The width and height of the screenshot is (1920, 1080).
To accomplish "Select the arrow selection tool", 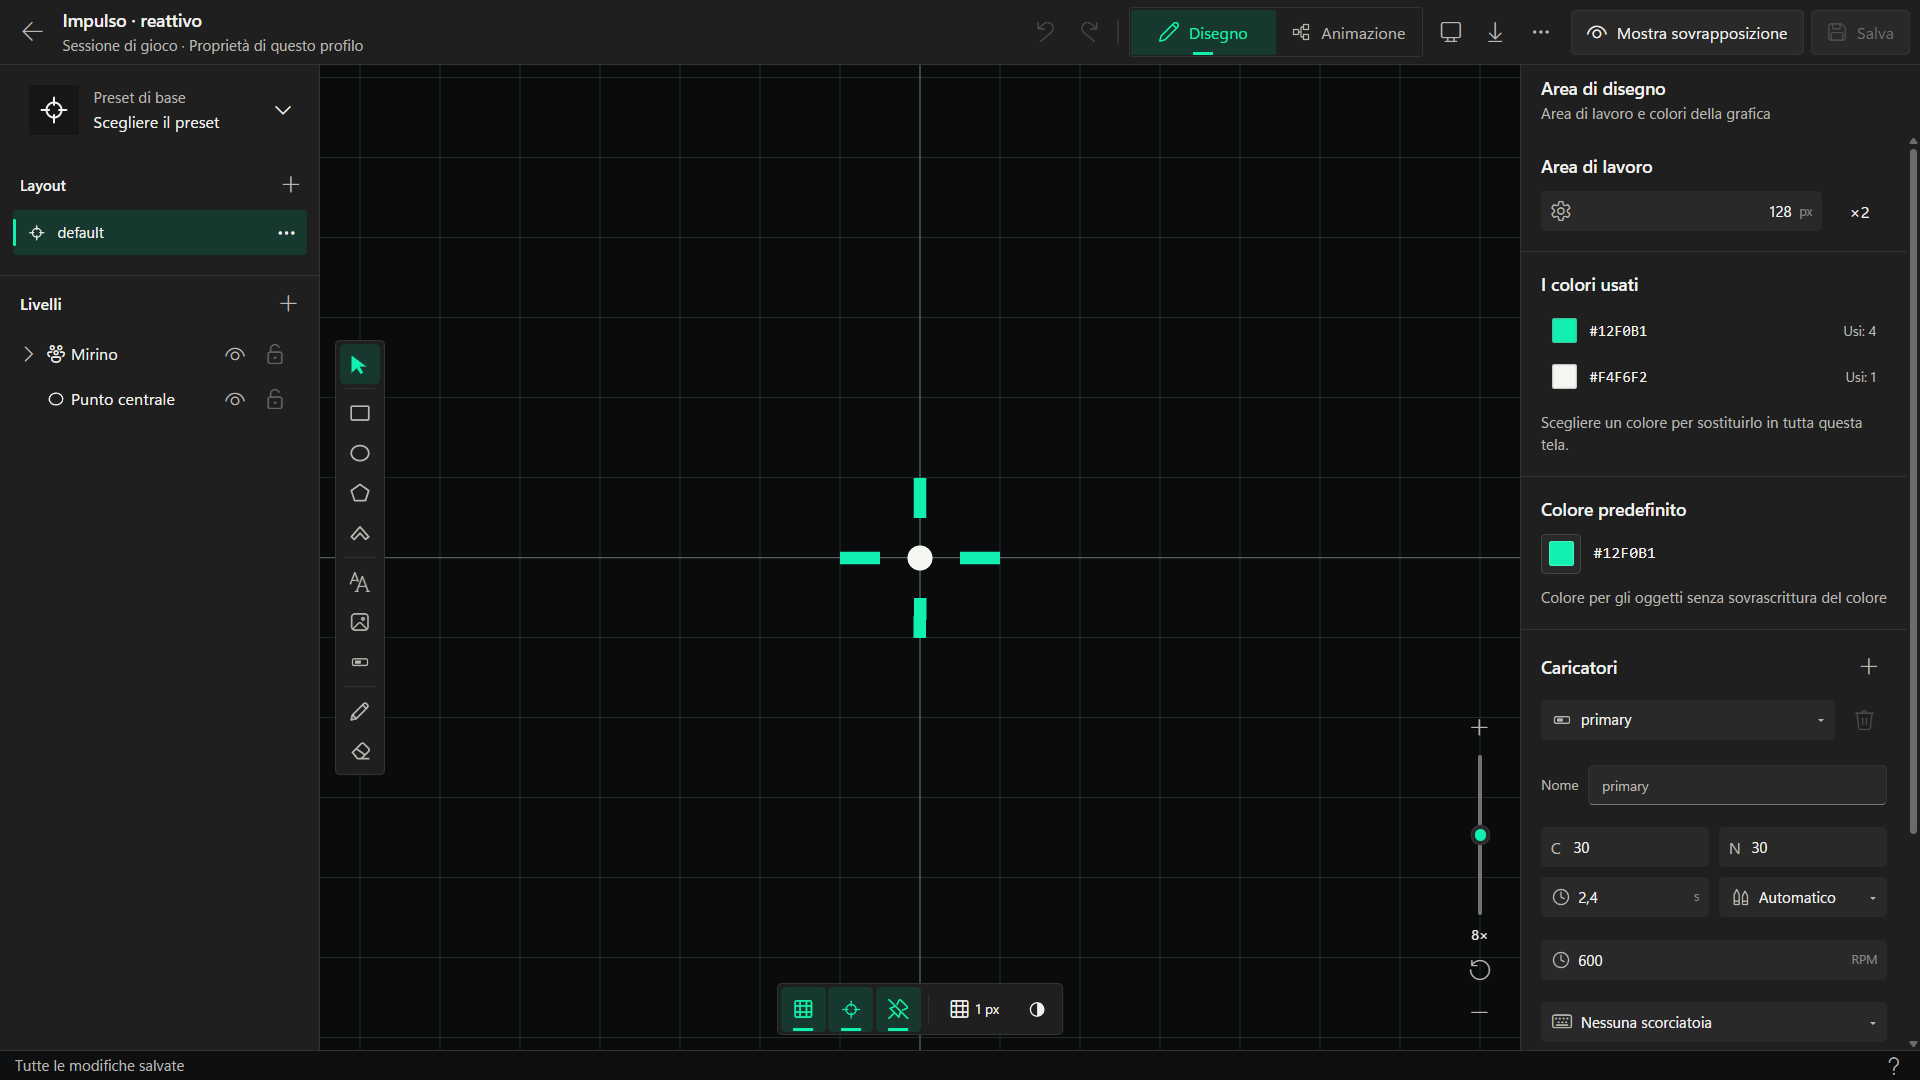I will click(359, 365).
